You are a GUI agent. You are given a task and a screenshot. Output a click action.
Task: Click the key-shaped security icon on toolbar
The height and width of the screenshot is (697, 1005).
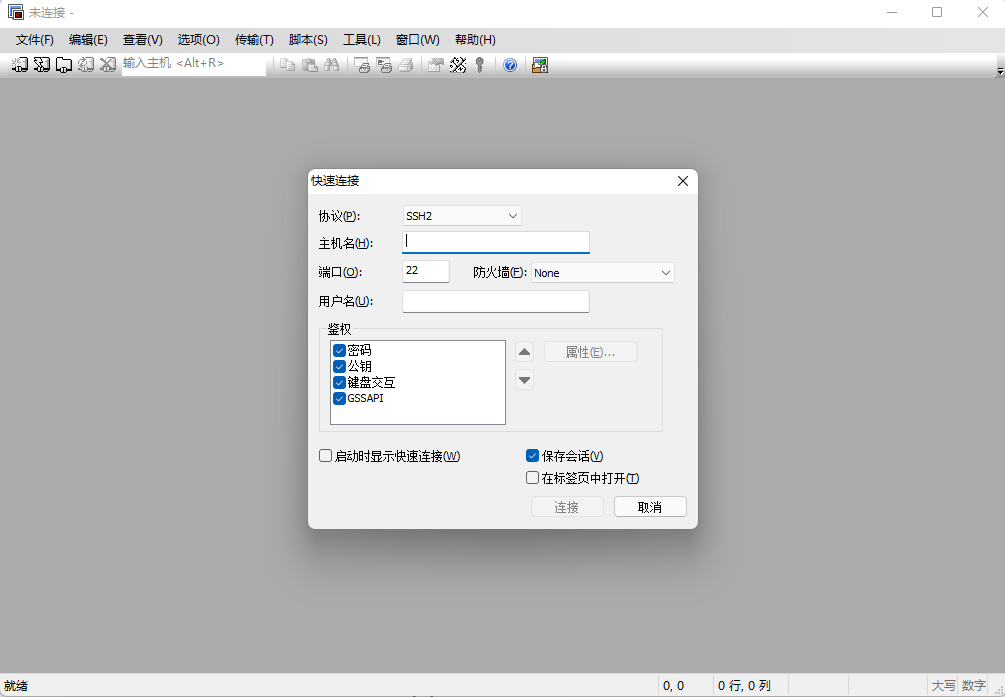pyautogui.click(x=478, y=64)
